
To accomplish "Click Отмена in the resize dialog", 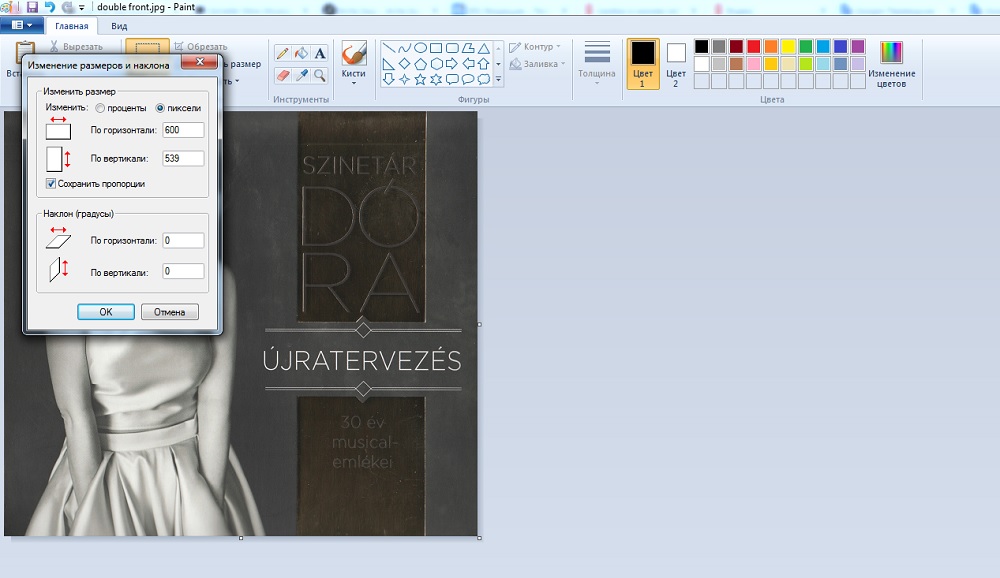I will 170,312.
